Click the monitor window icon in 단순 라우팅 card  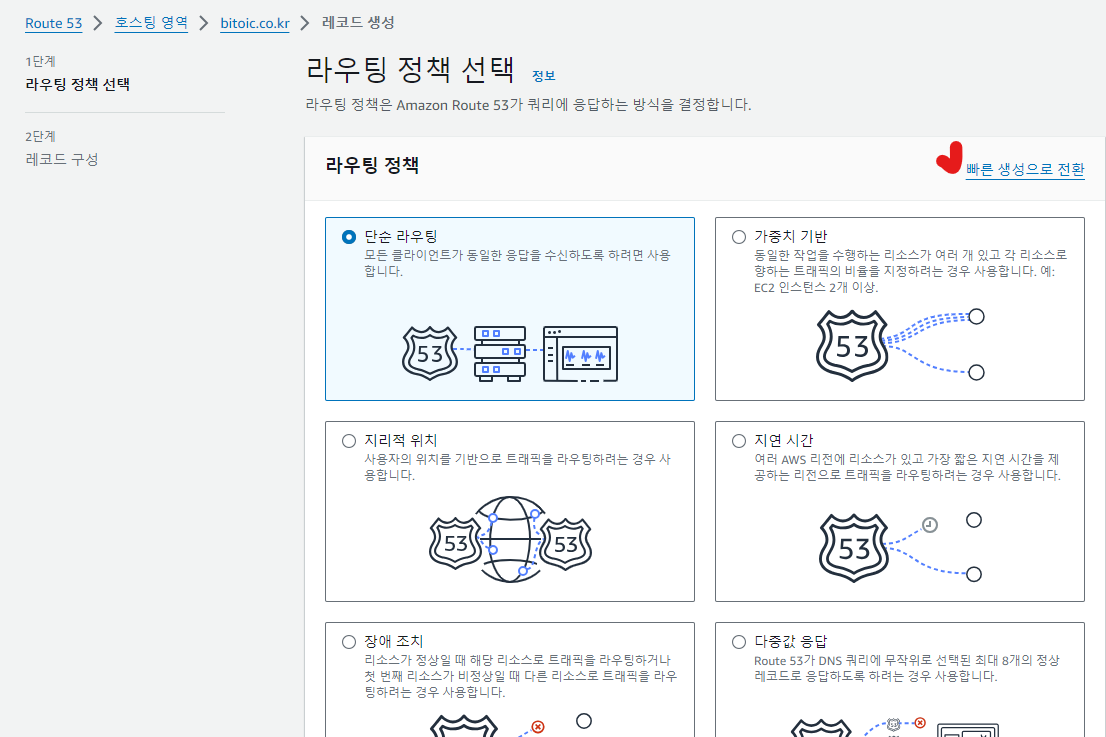pyautogui.click(x=581, y=354)
